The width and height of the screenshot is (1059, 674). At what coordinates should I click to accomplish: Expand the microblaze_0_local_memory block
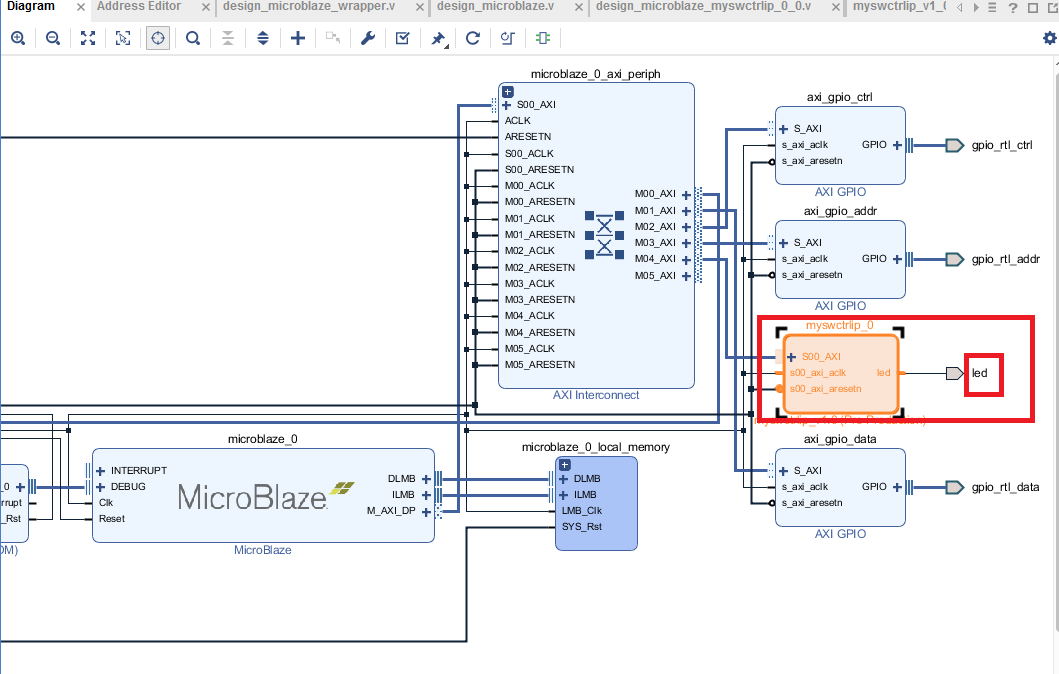[564, 465]
